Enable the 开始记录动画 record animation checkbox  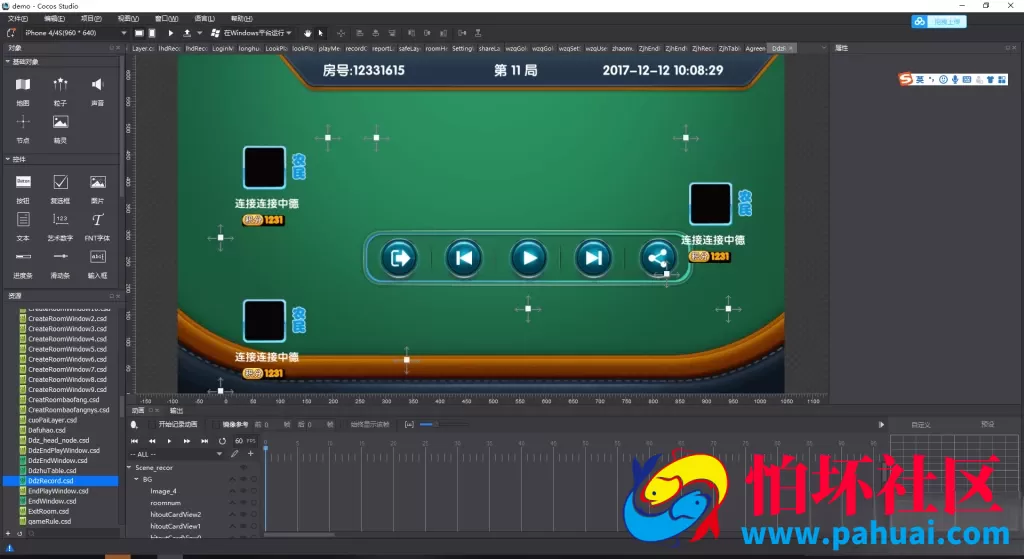click(x=152, y=424)
